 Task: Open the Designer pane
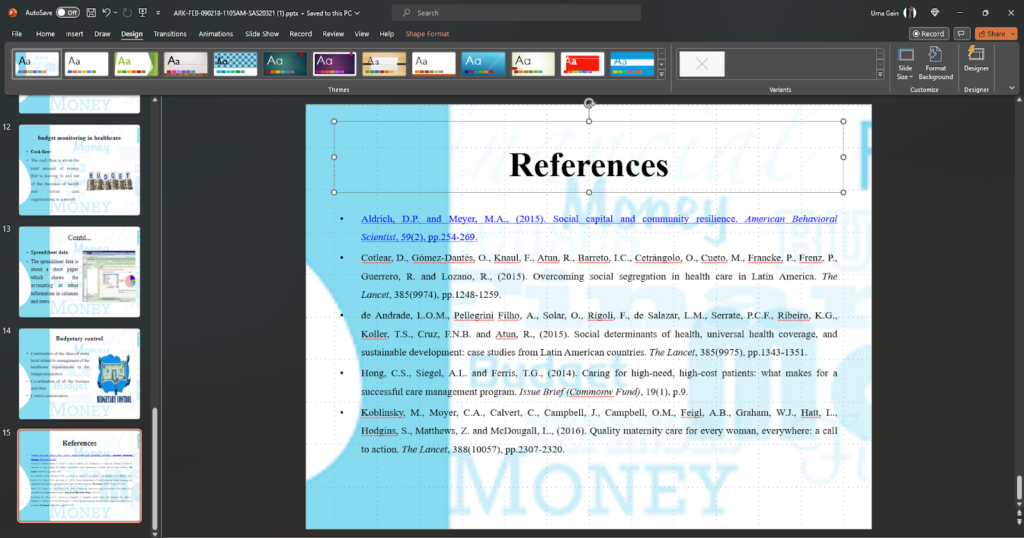tap(976, 59)
